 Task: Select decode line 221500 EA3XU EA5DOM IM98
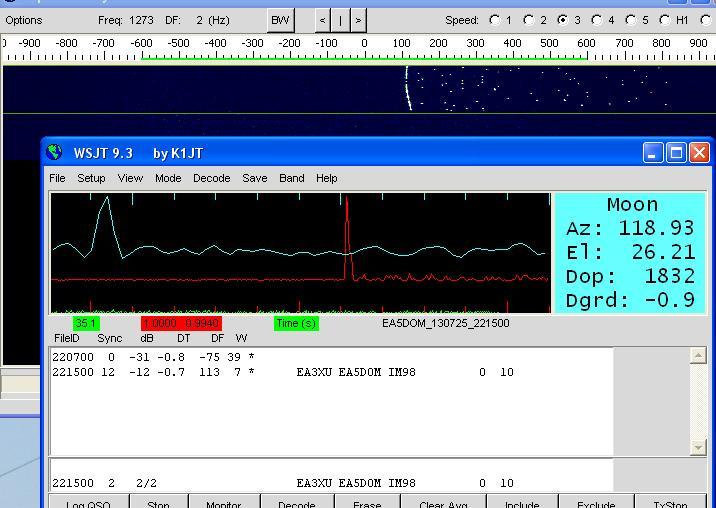coord(283,372)
